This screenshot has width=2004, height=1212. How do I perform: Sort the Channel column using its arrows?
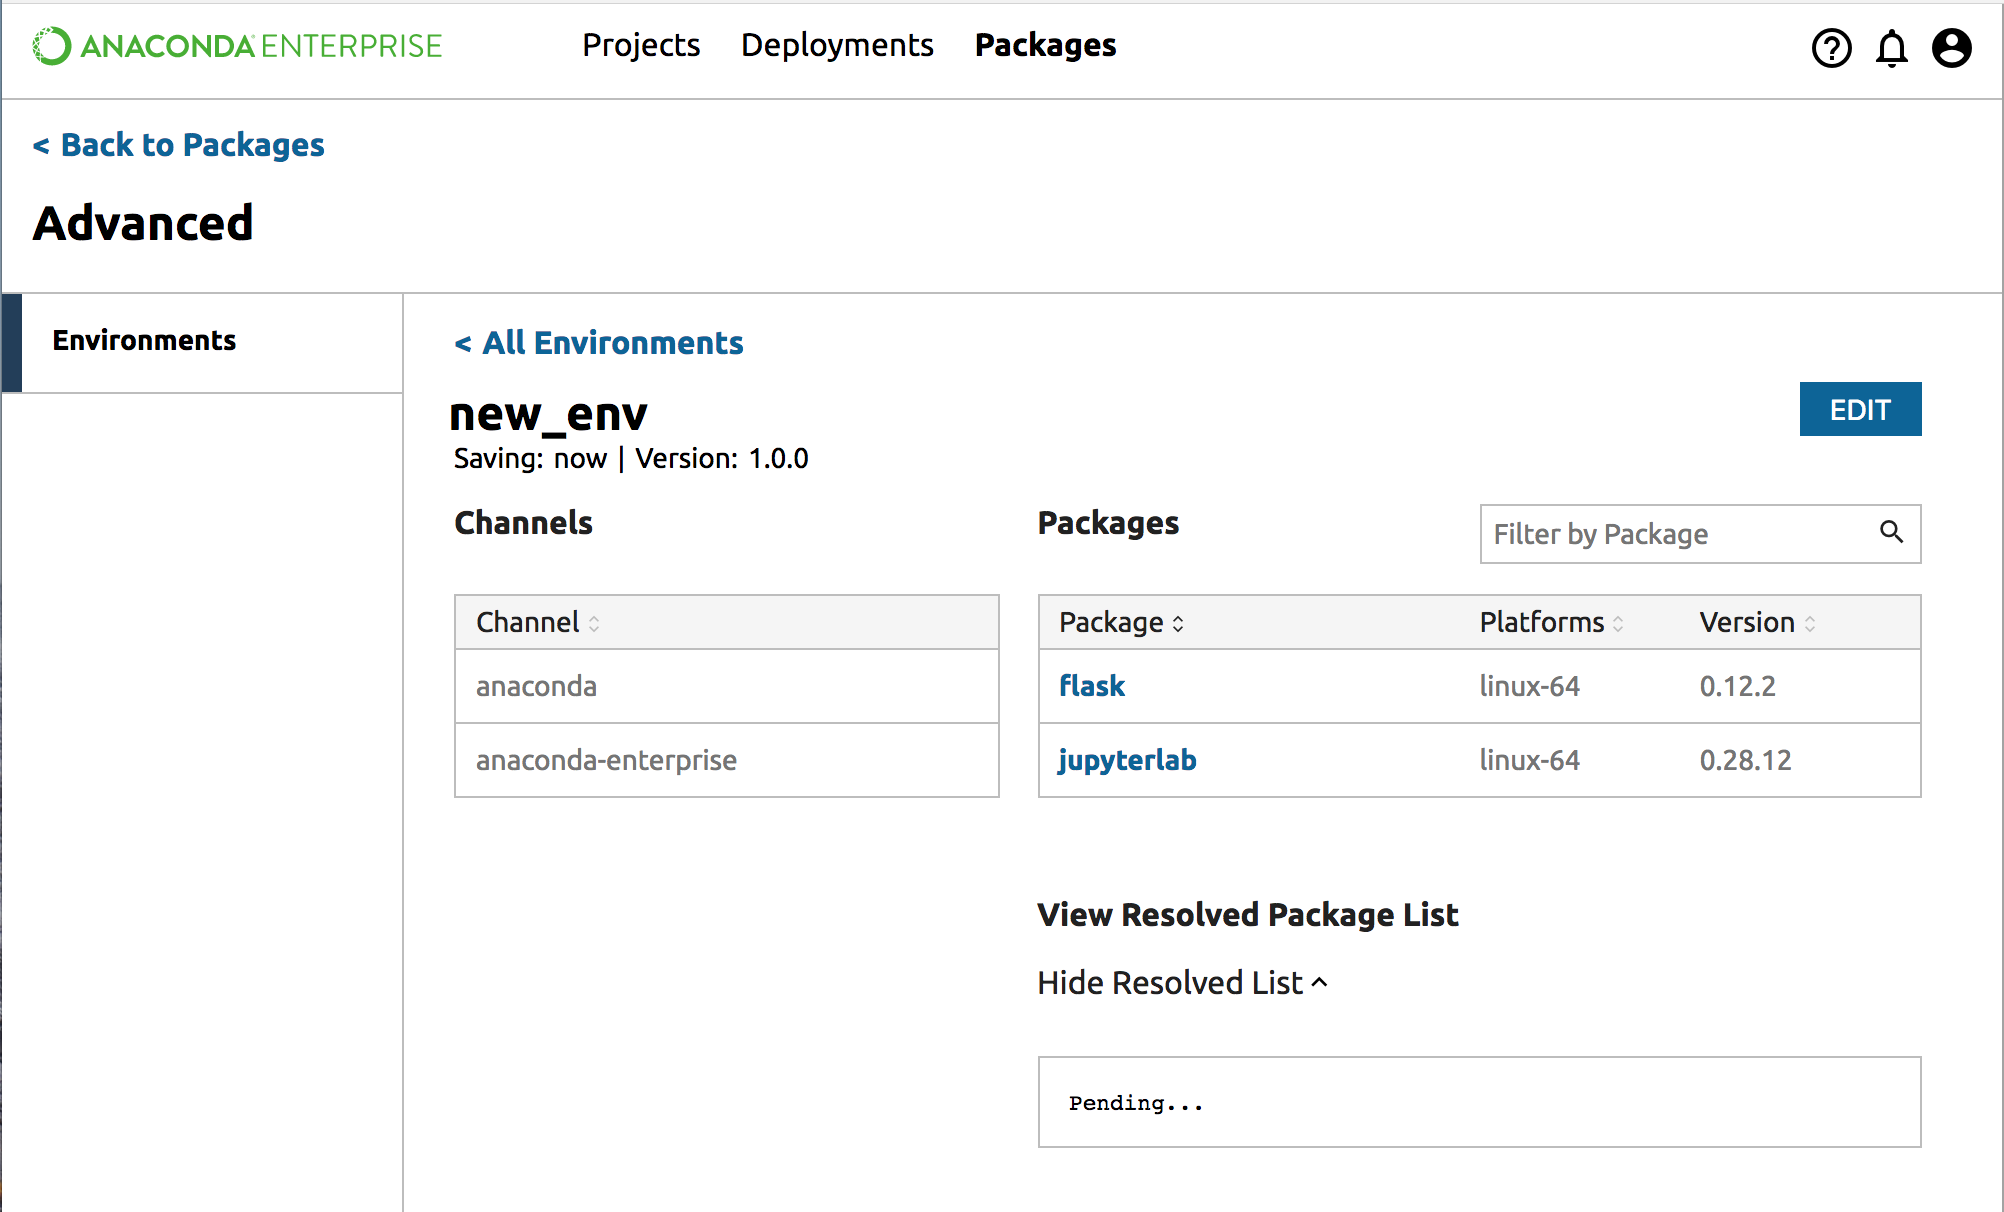click(x=594, y=623)
